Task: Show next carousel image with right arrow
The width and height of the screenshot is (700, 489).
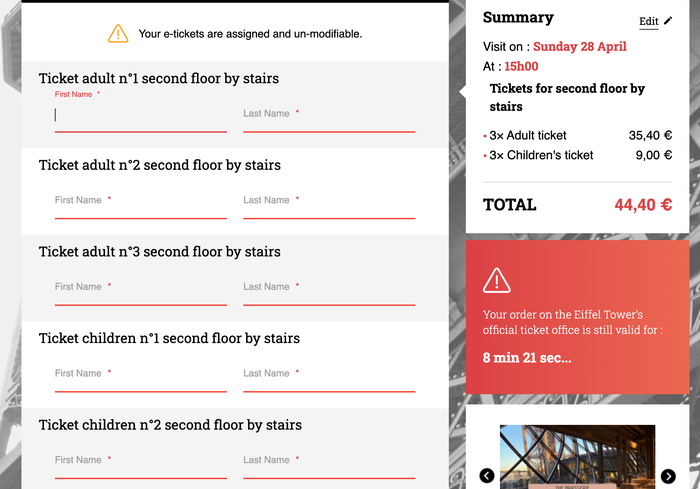Action: (668, 476)
